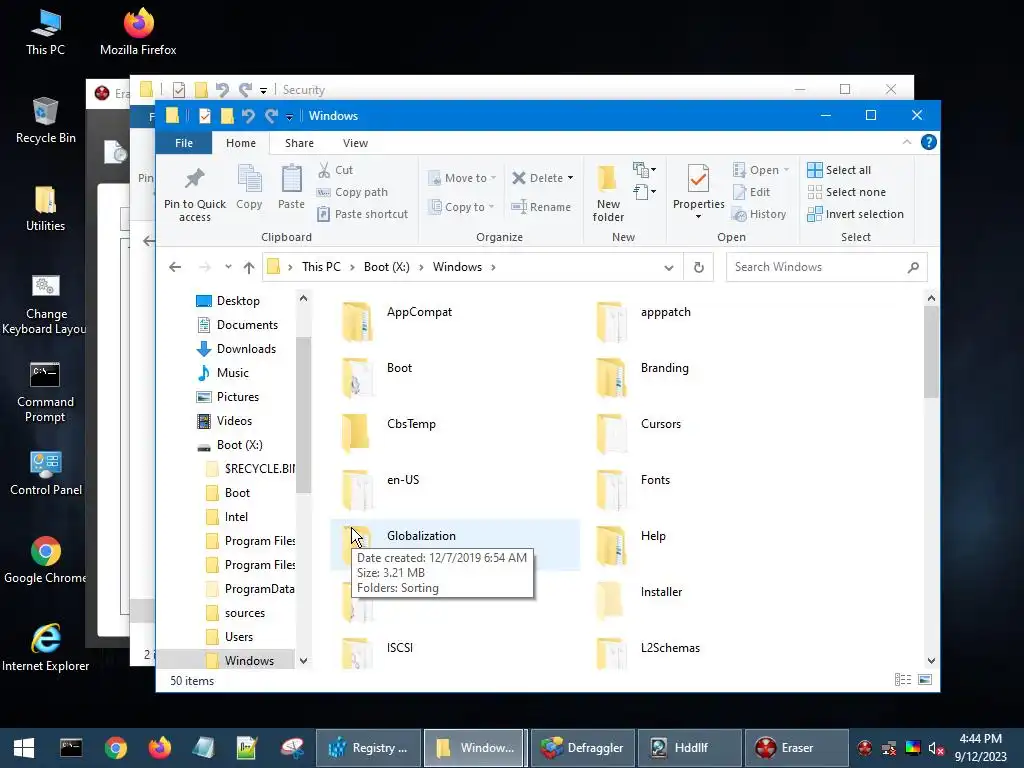
Task: Click navigation pane scroll down arrow
Action: coord(303,660)
